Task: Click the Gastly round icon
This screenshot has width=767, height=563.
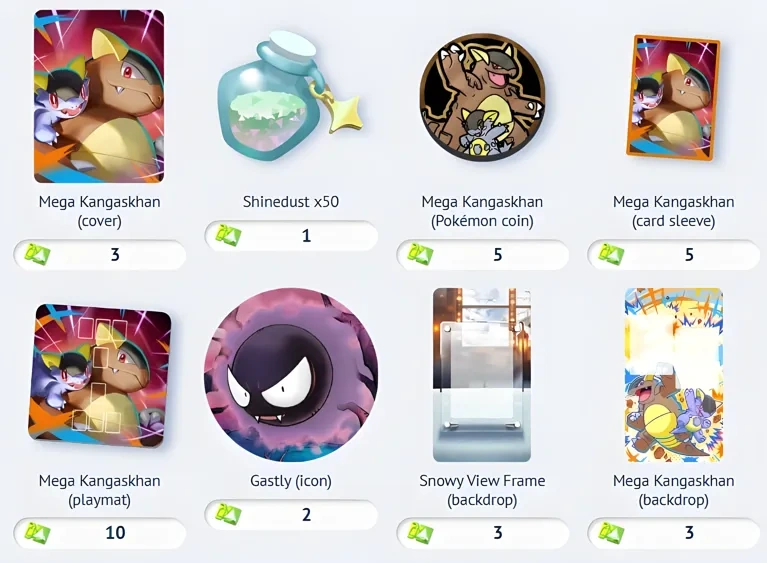Action: click(x=291, y=375)
